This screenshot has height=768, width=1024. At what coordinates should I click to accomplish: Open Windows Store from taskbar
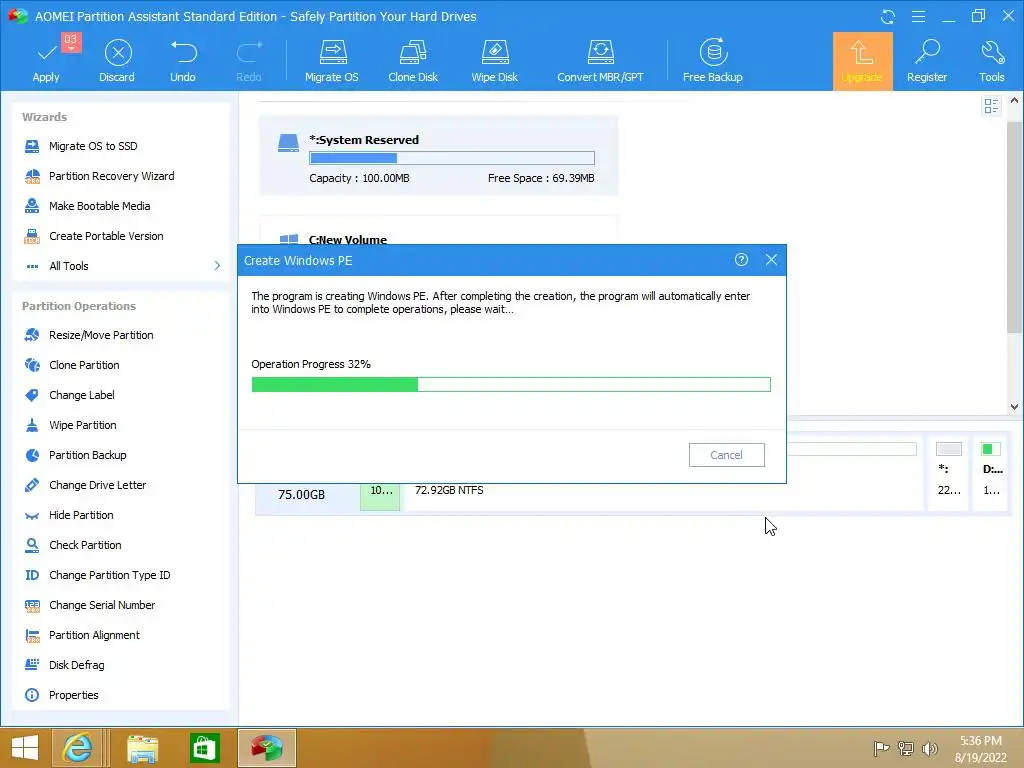pyautogui.click(x=204, y=748)
